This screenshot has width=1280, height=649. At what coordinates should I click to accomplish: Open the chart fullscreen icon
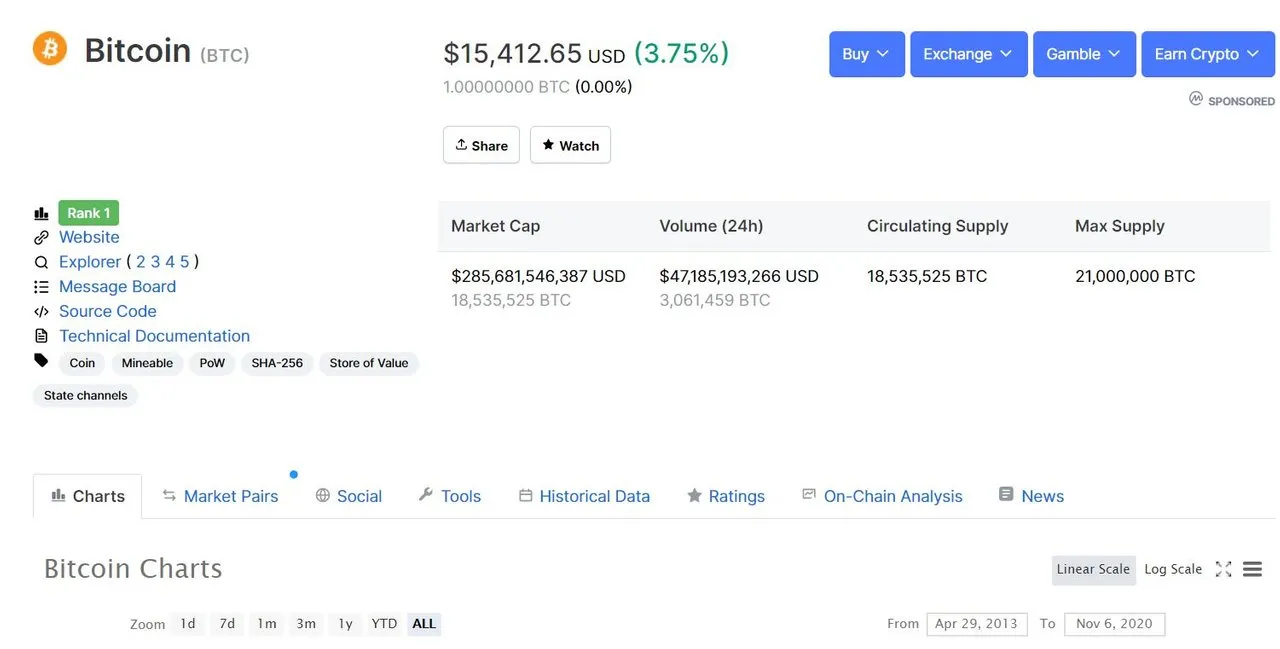[x=1223, y=569]
